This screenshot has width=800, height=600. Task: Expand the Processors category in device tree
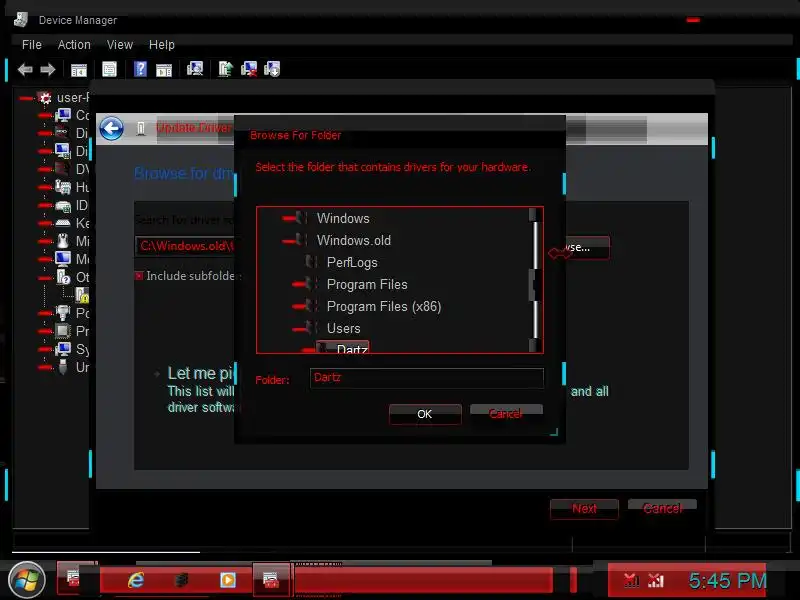[45, 331]
